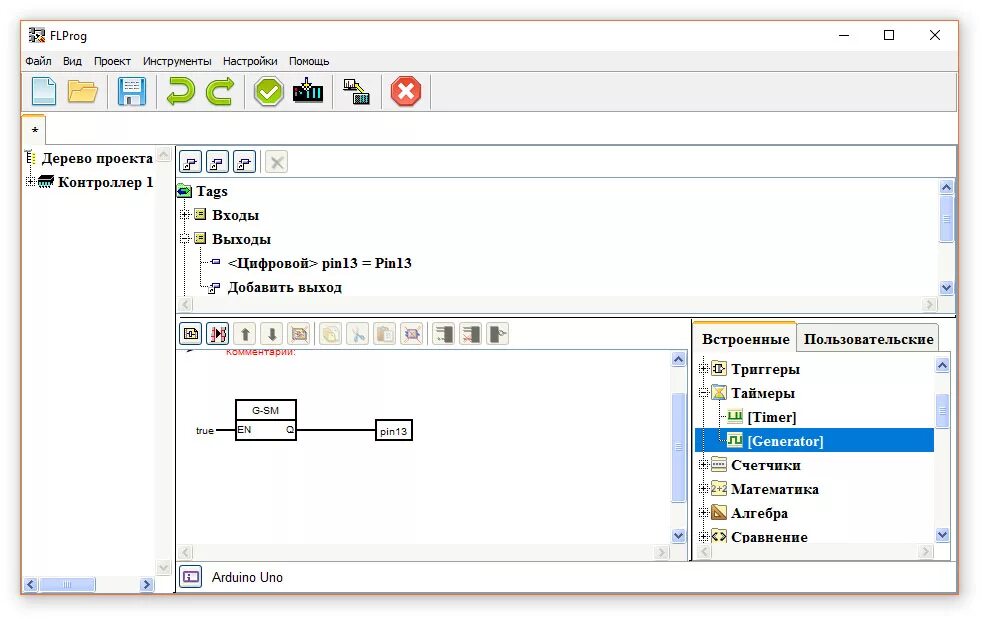Click the delete block icon with crossed square
Screen dimensions: 982x619
click(411, 334)
